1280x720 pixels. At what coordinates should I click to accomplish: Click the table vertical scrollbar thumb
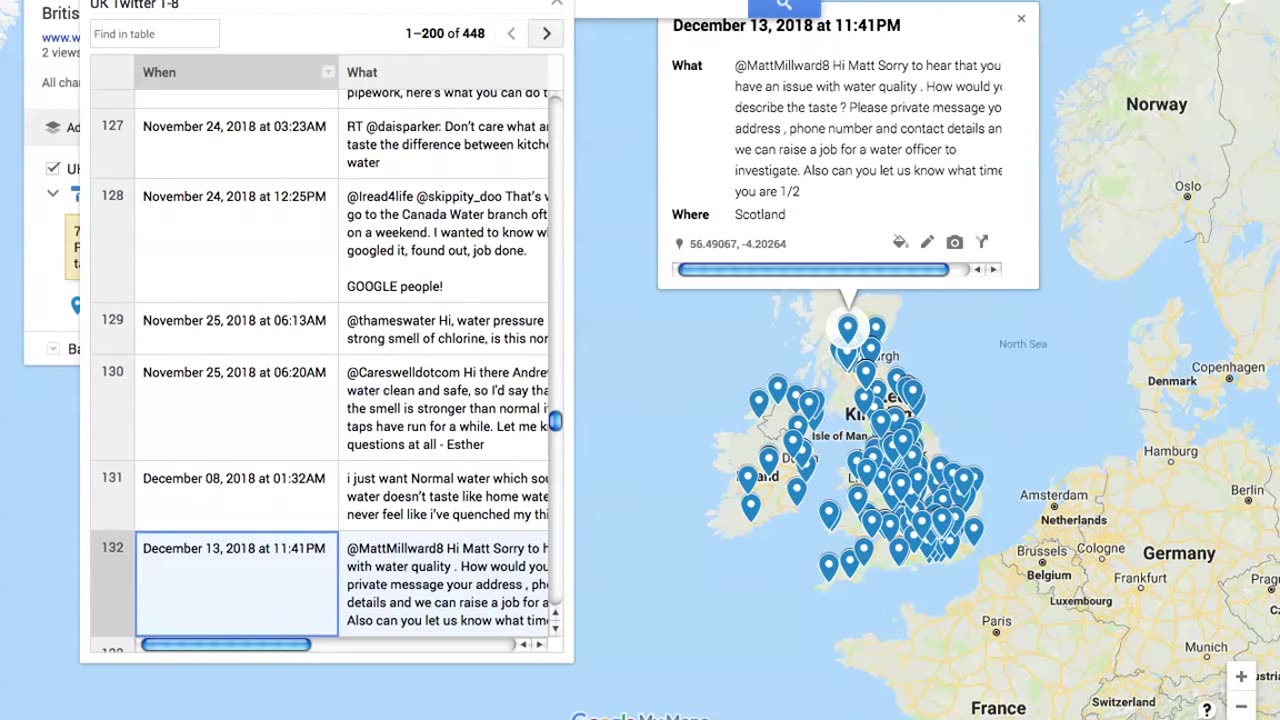[x=555, y=421]
